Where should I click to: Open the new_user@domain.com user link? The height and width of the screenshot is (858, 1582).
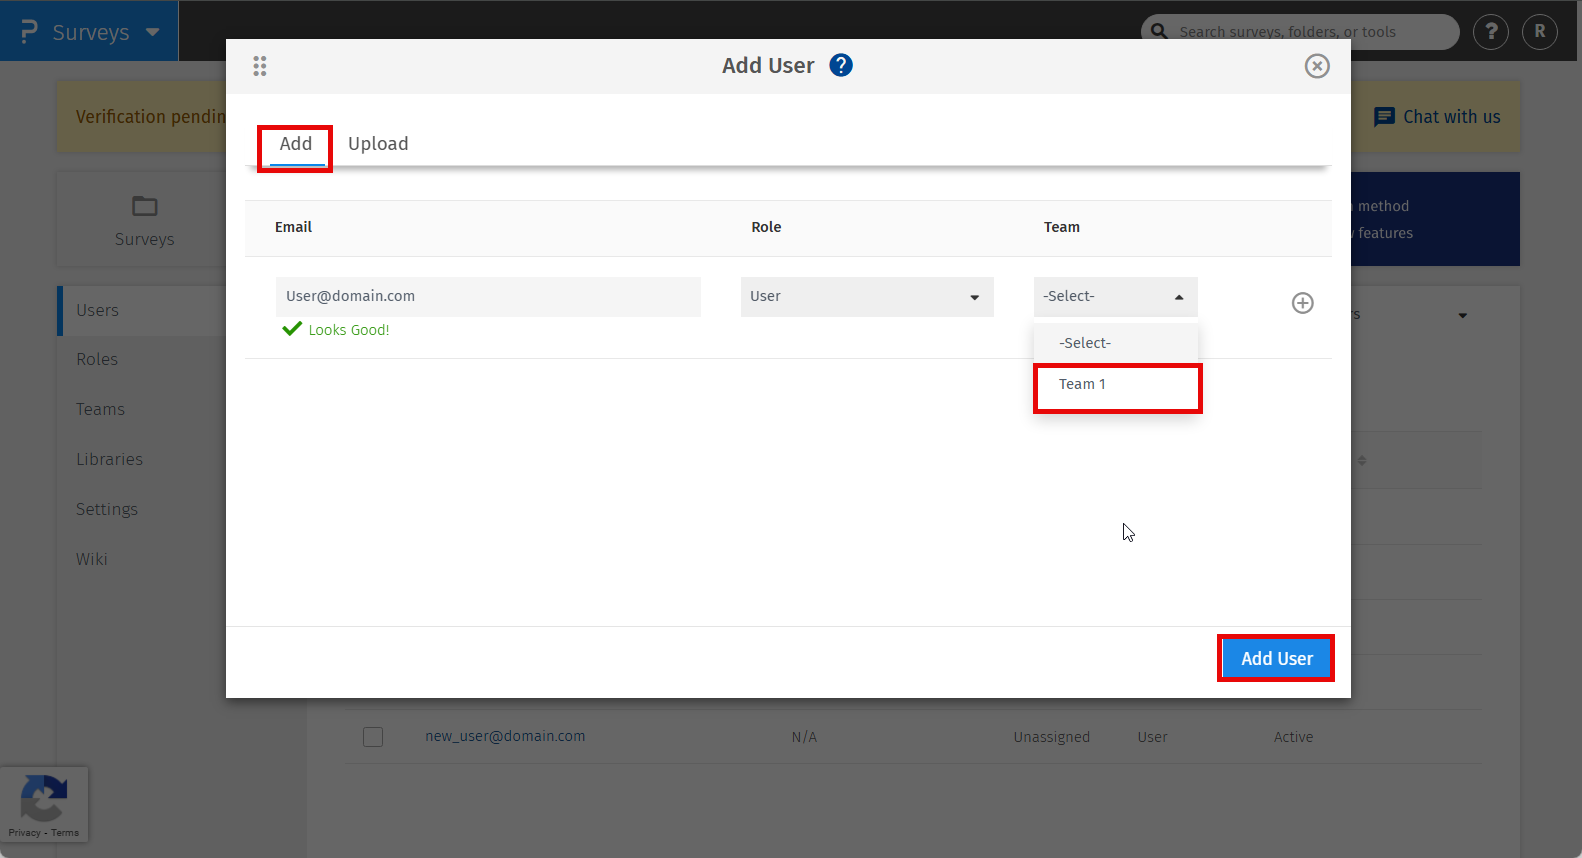click(x=505, y=736)
